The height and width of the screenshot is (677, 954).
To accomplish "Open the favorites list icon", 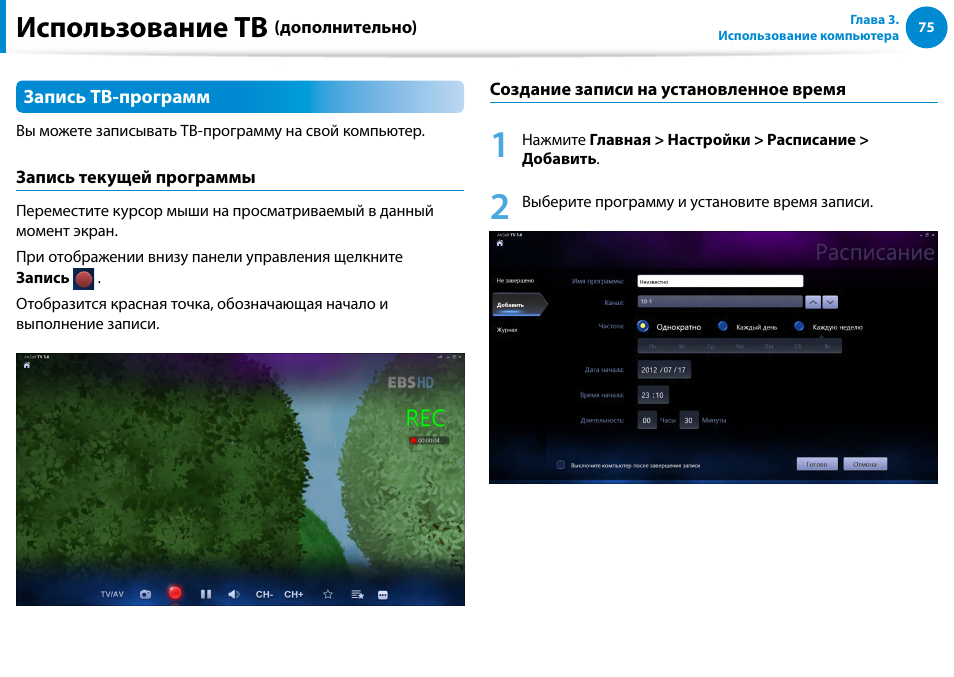I will (x=357, y=594).
